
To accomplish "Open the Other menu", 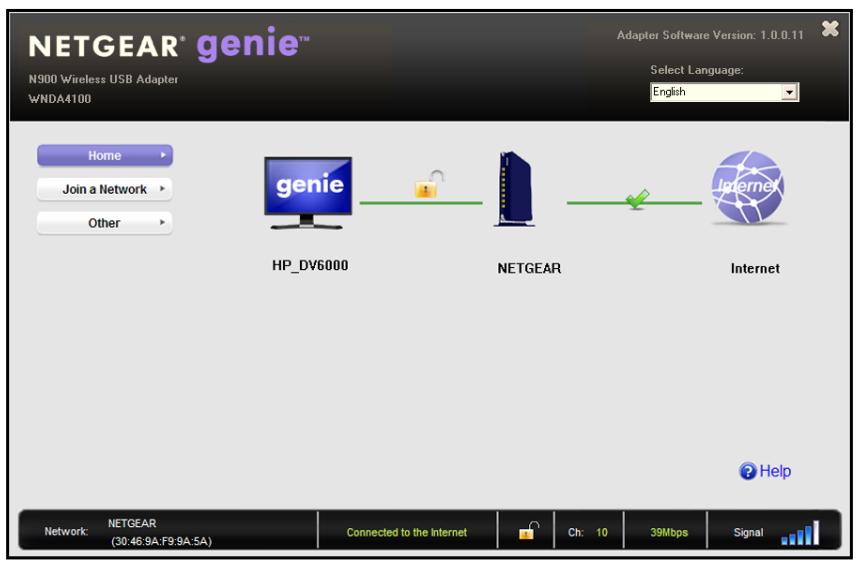I will 105,223.
